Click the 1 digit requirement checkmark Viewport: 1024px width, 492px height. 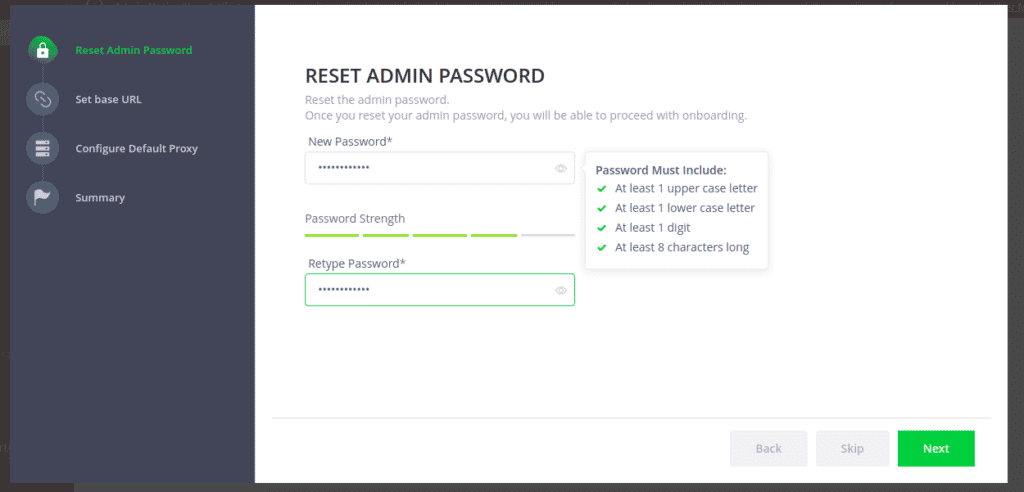pos(602,228)
